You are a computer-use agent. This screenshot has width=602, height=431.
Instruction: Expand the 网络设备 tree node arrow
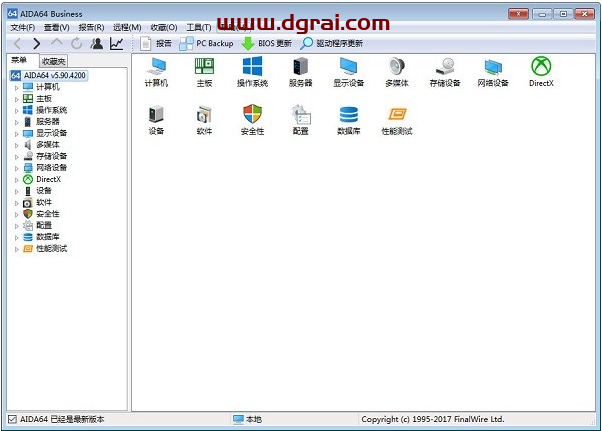(x=17, y=168)
